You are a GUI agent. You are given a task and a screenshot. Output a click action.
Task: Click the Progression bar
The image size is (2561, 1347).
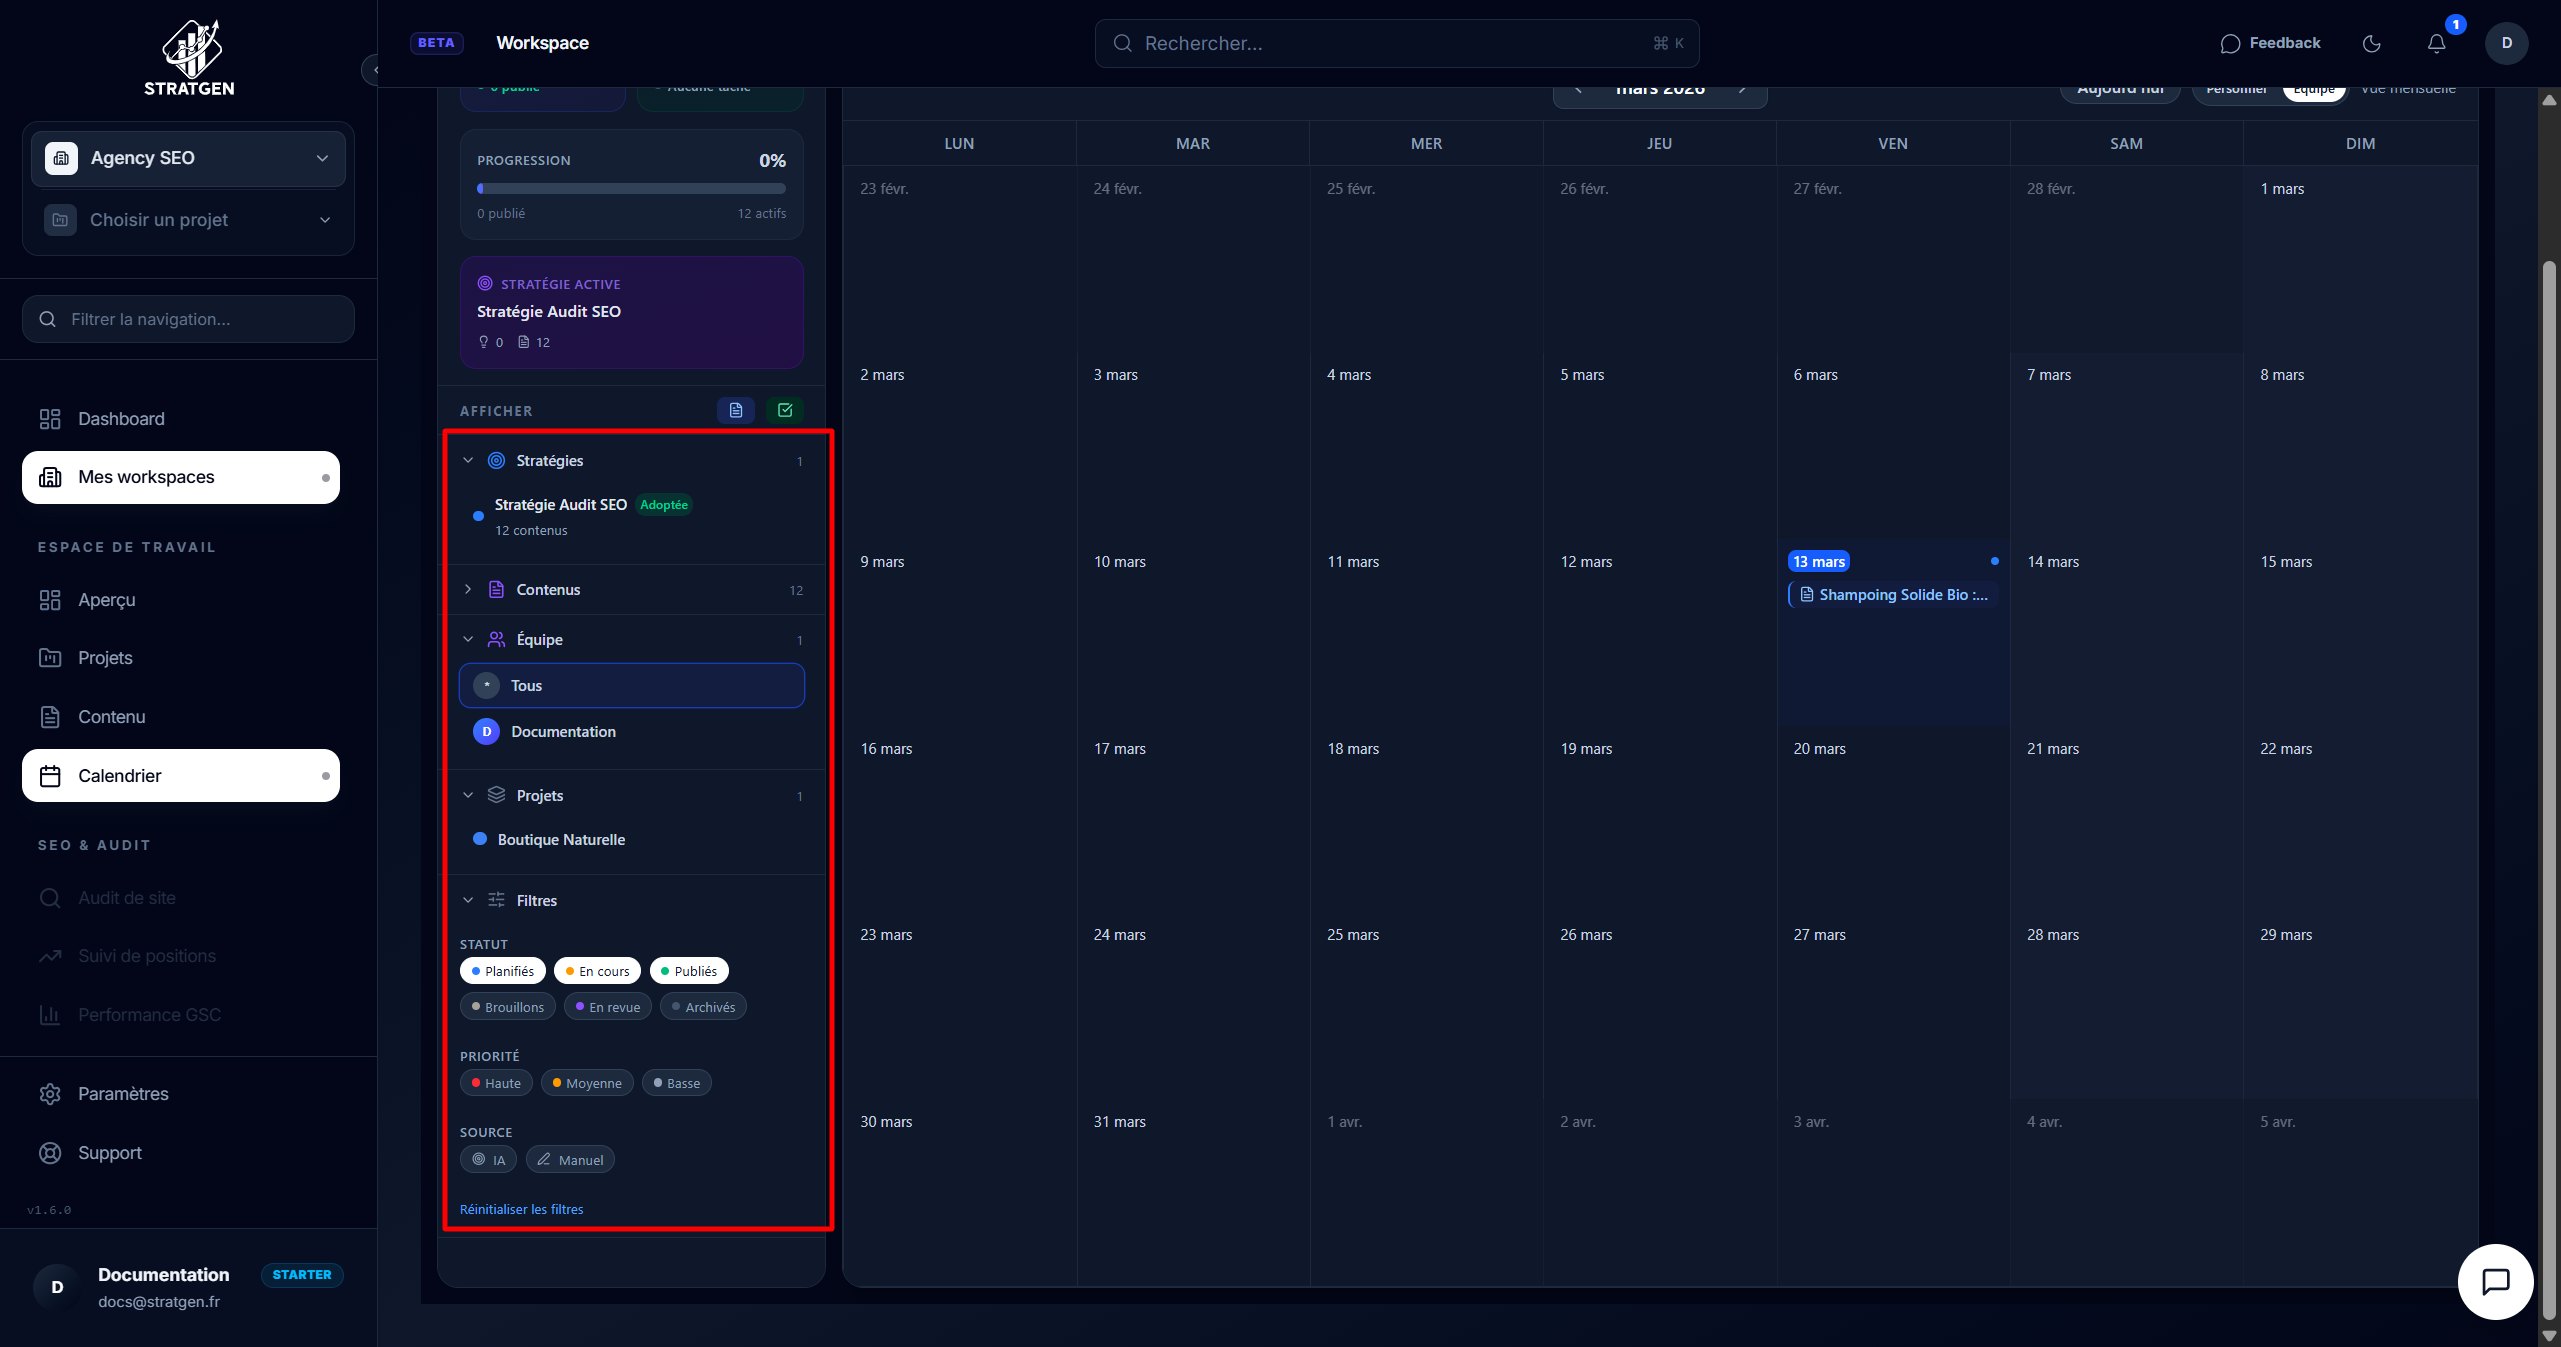click(631, 188)
